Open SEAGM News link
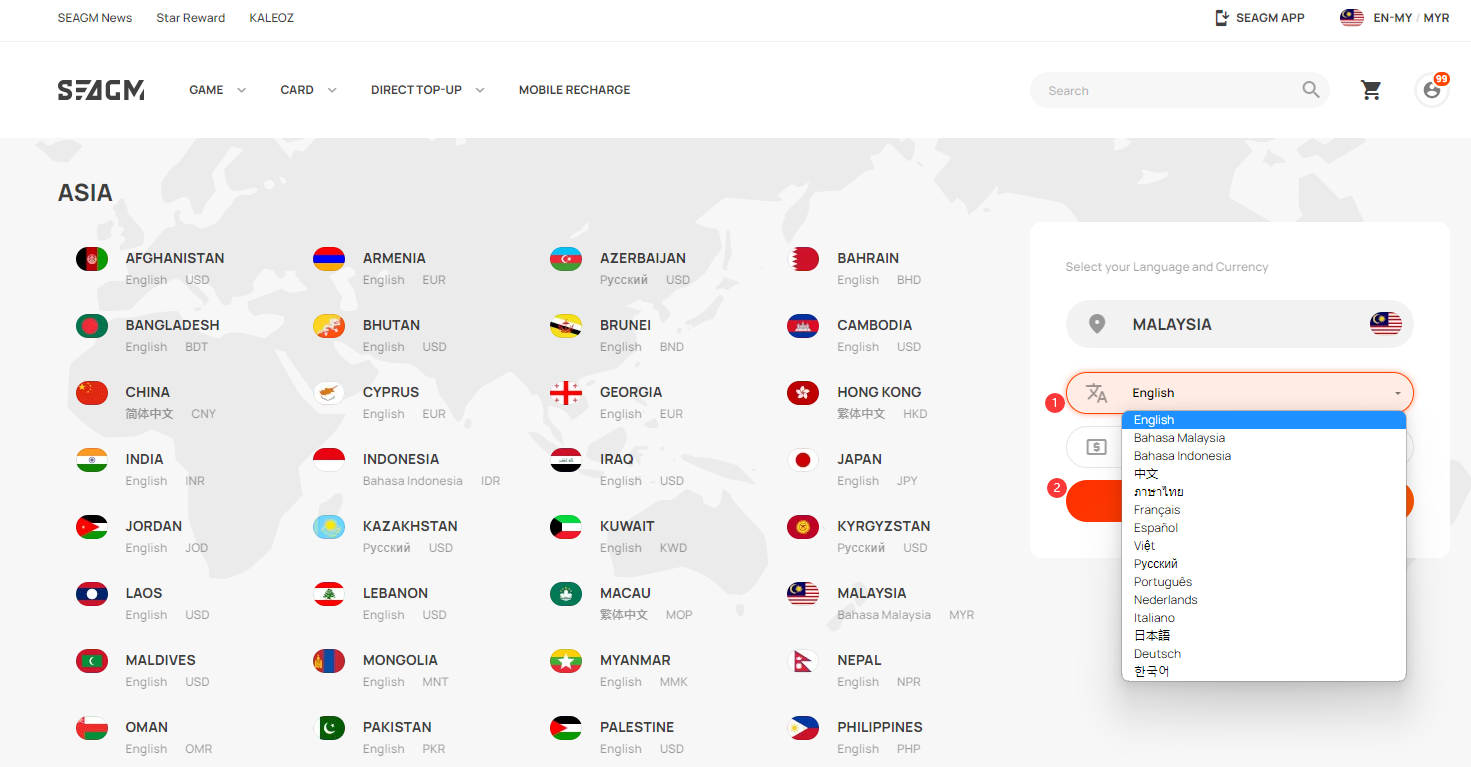The image size is (1471, 767). [x=95, y=18]
